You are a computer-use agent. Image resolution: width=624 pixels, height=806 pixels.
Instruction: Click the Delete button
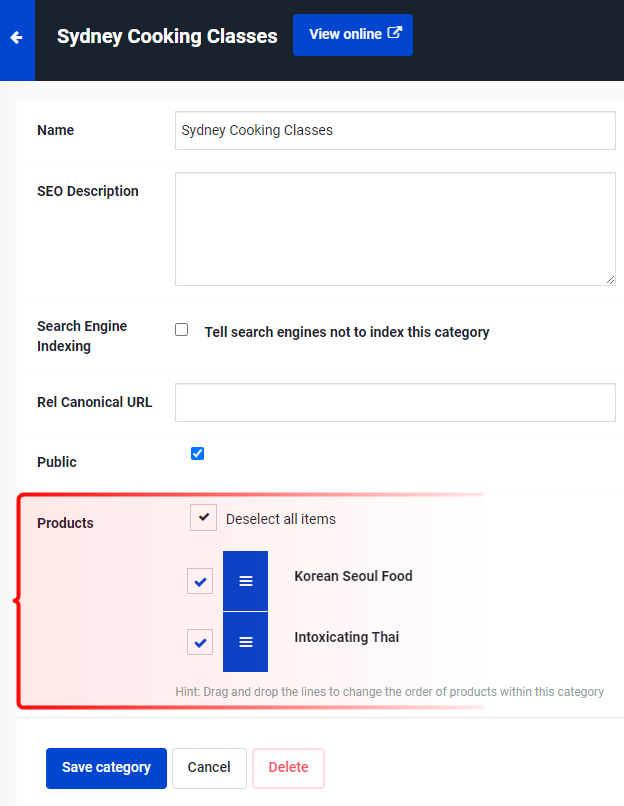point(288,768)
